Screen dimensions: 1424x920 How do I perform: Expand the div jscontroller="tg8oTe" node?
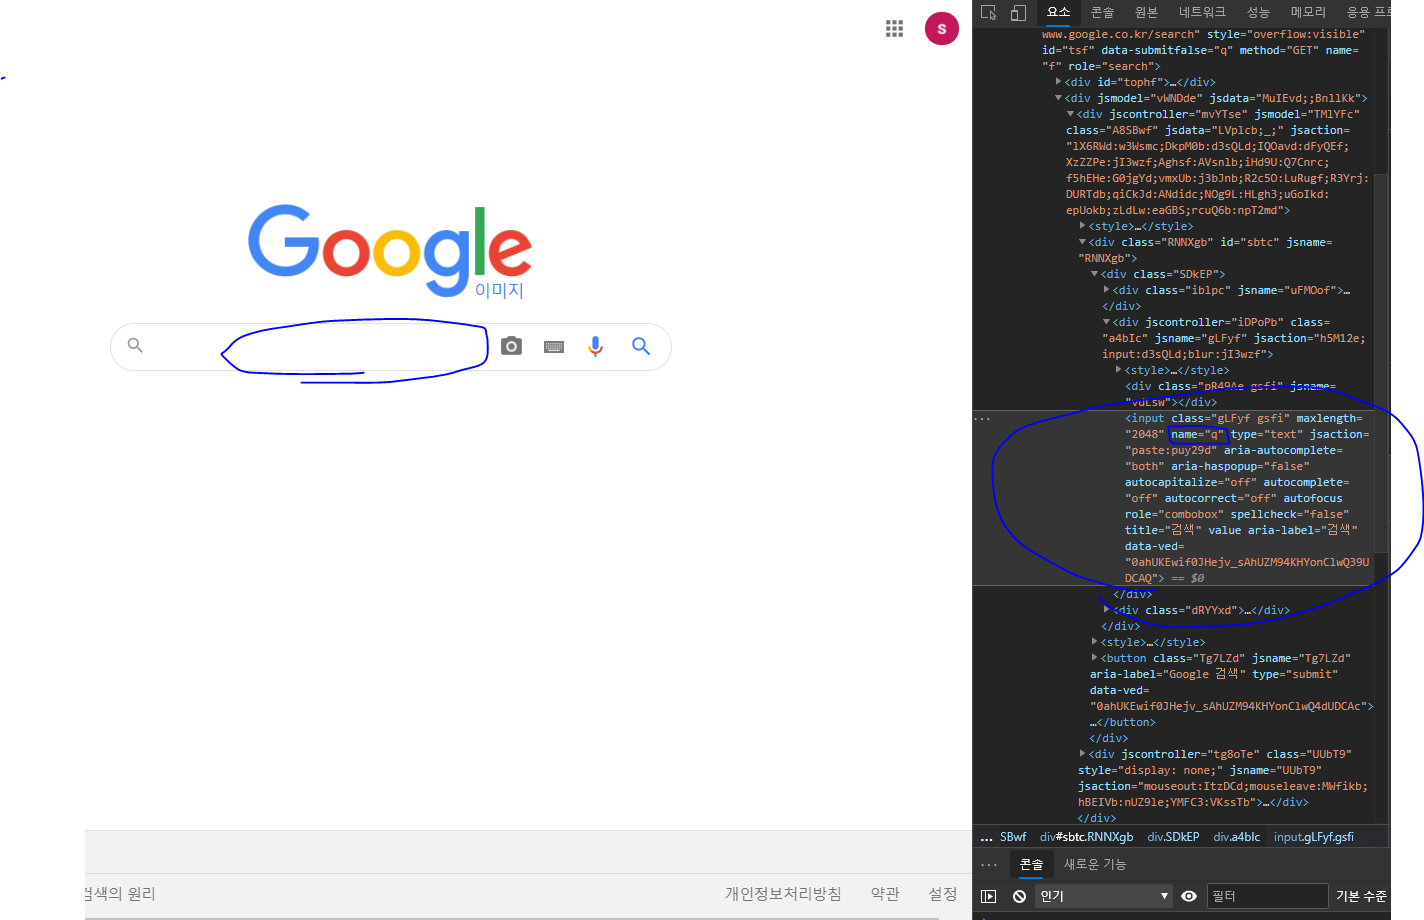tap(1082, 754)
